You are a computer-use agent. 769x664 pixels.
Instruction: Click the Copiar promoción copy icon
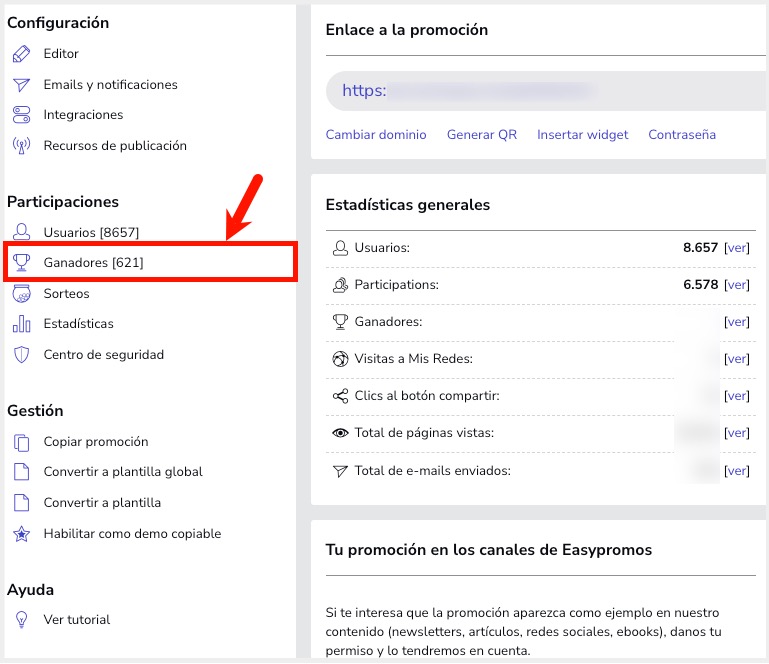coord(21,442)
